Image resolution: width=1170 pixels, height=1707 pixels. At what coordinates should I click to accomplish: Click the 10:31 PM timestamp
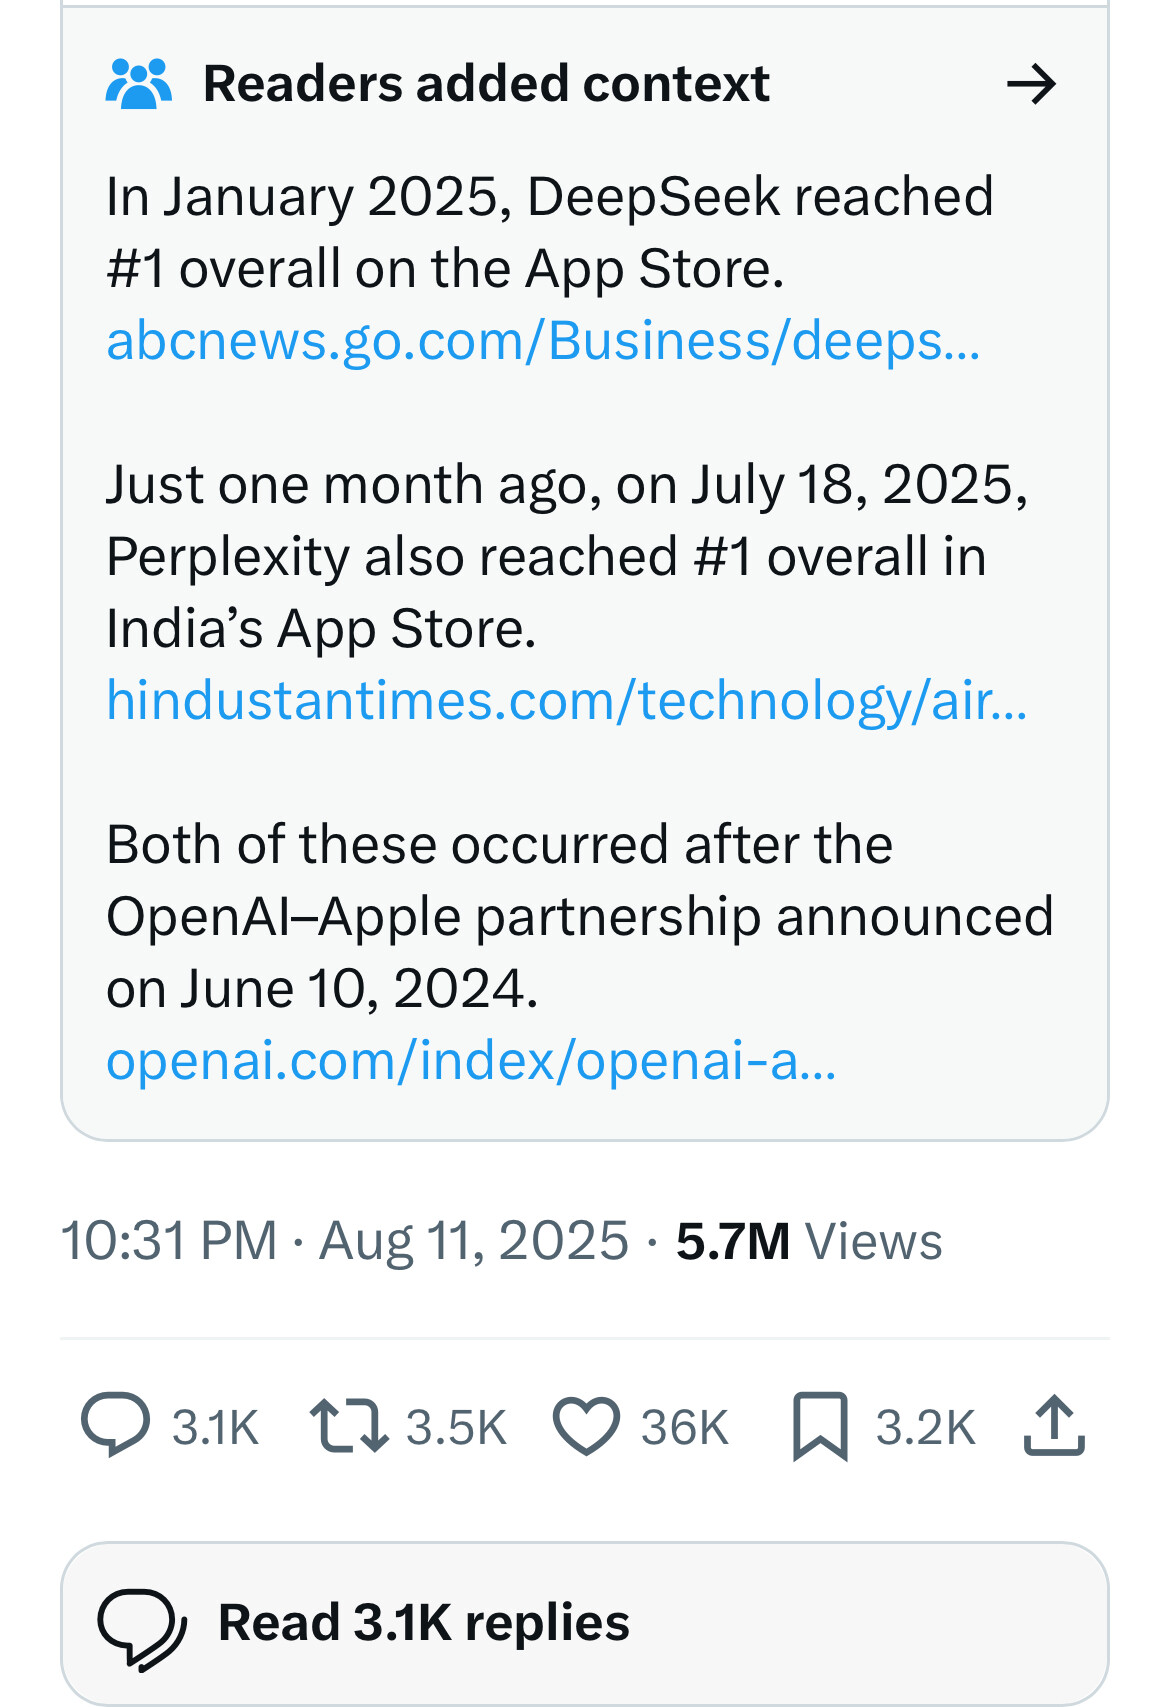[169, 1241]
